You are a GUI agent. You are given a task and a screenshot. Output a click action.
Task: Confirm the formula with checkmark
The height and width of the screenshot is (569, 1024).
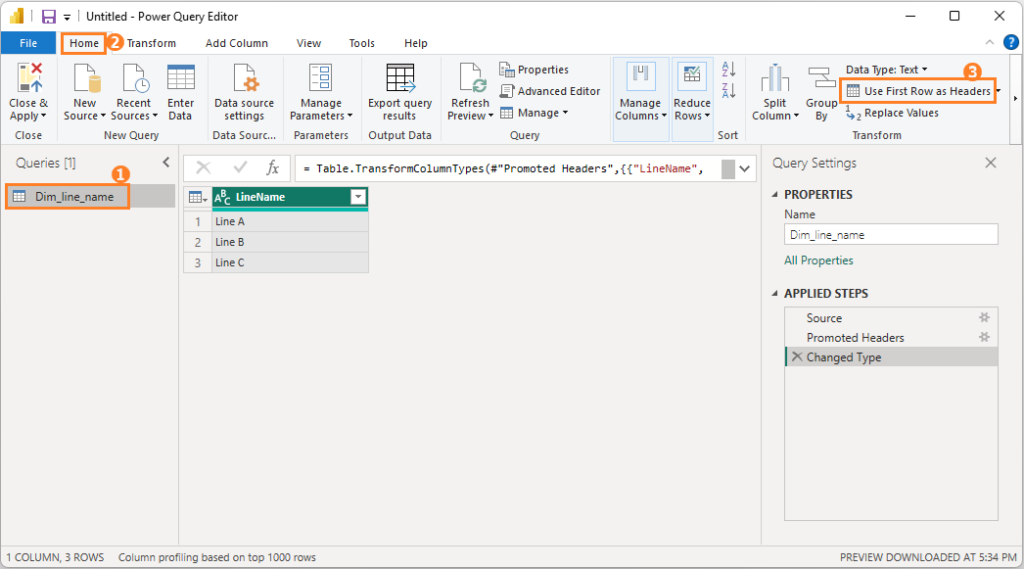(240, 168)
